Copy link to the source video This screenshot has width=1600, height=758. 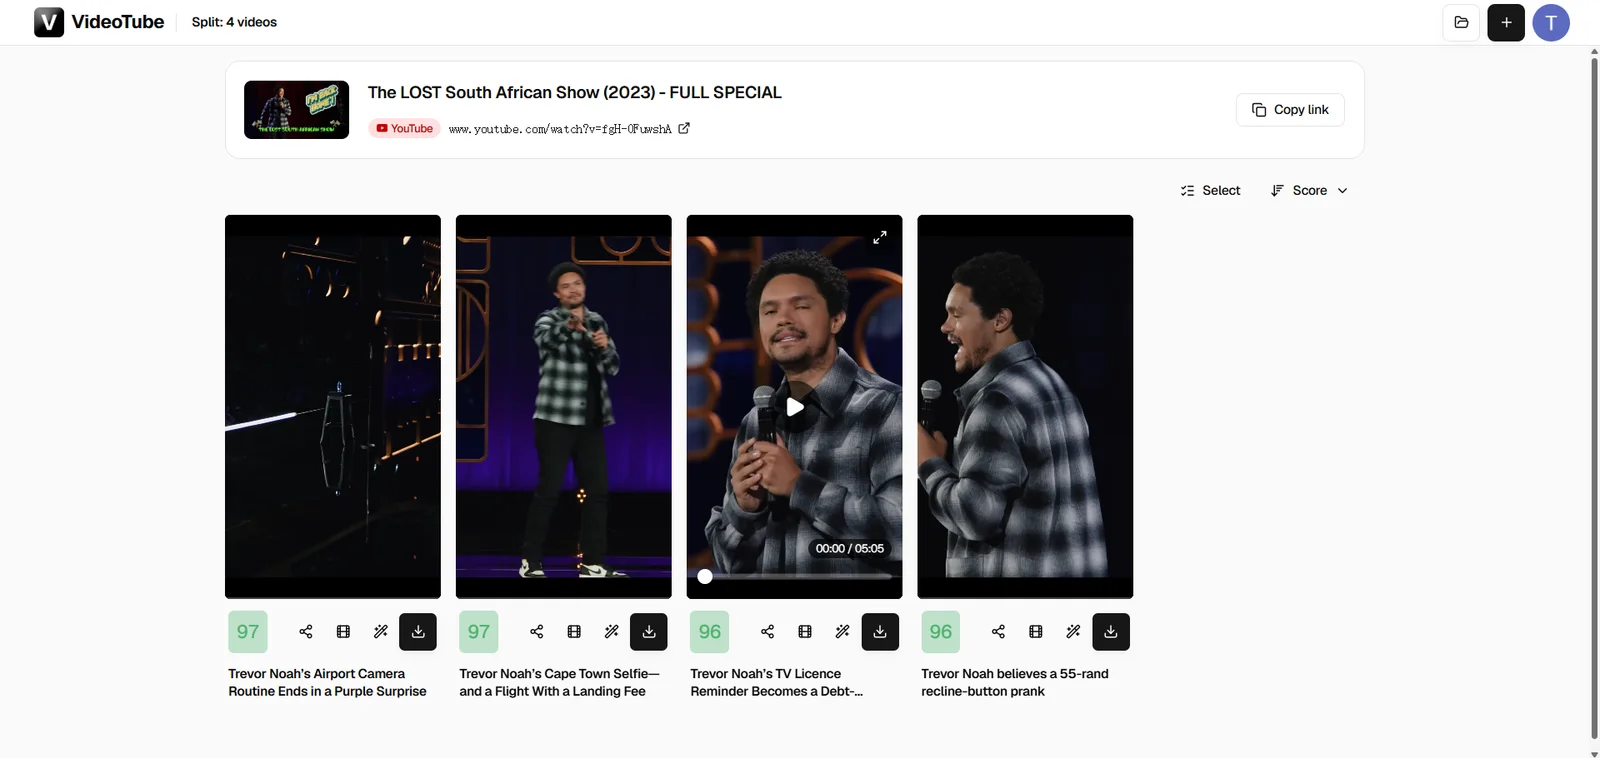[x=1291, y=110]
